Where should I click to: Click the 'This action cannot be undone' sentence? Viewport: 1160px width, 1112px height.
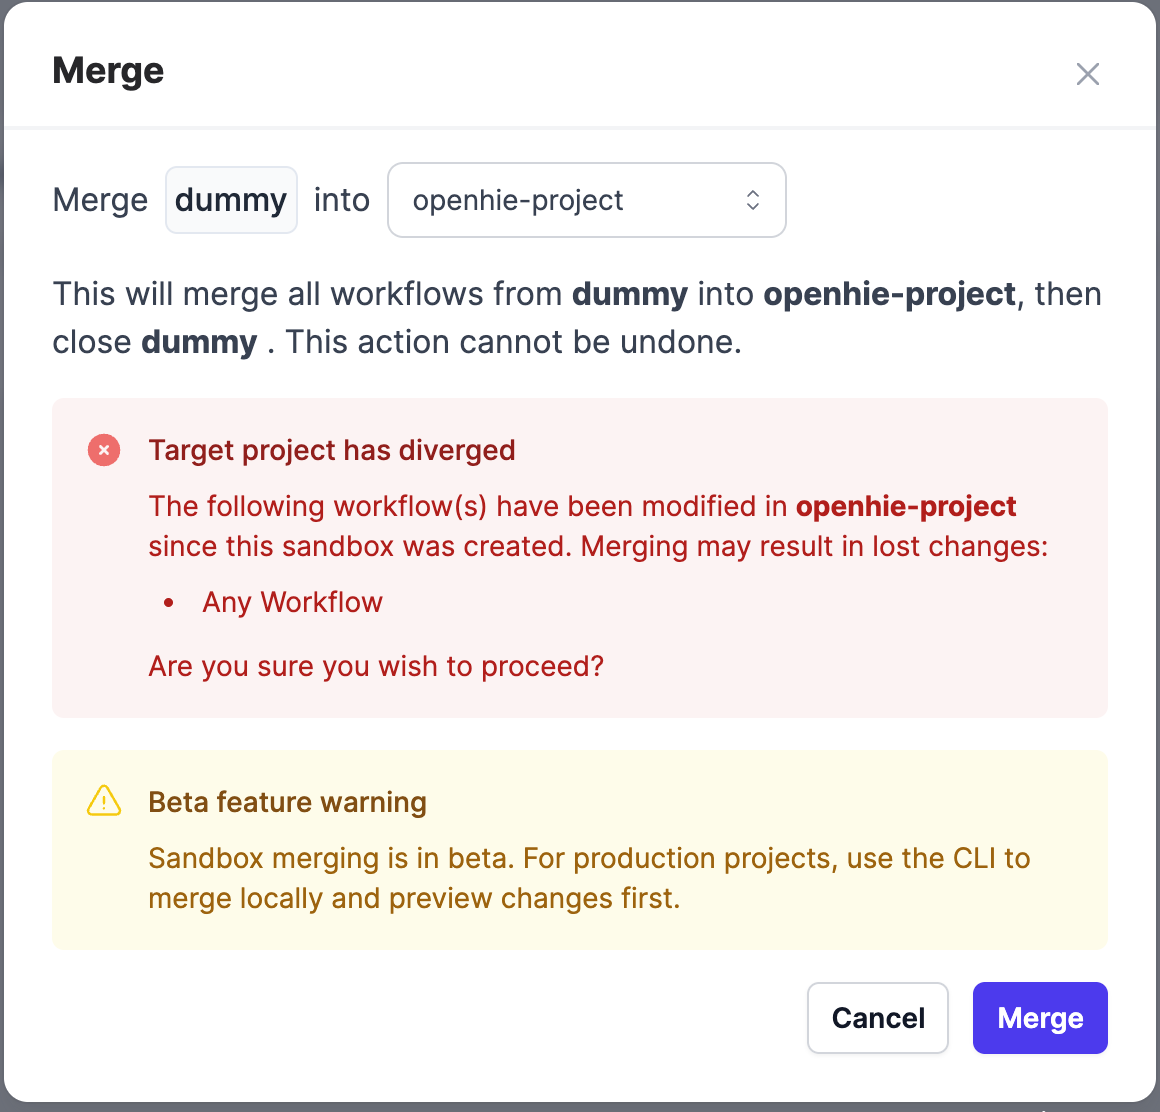[x=513, y=342]
